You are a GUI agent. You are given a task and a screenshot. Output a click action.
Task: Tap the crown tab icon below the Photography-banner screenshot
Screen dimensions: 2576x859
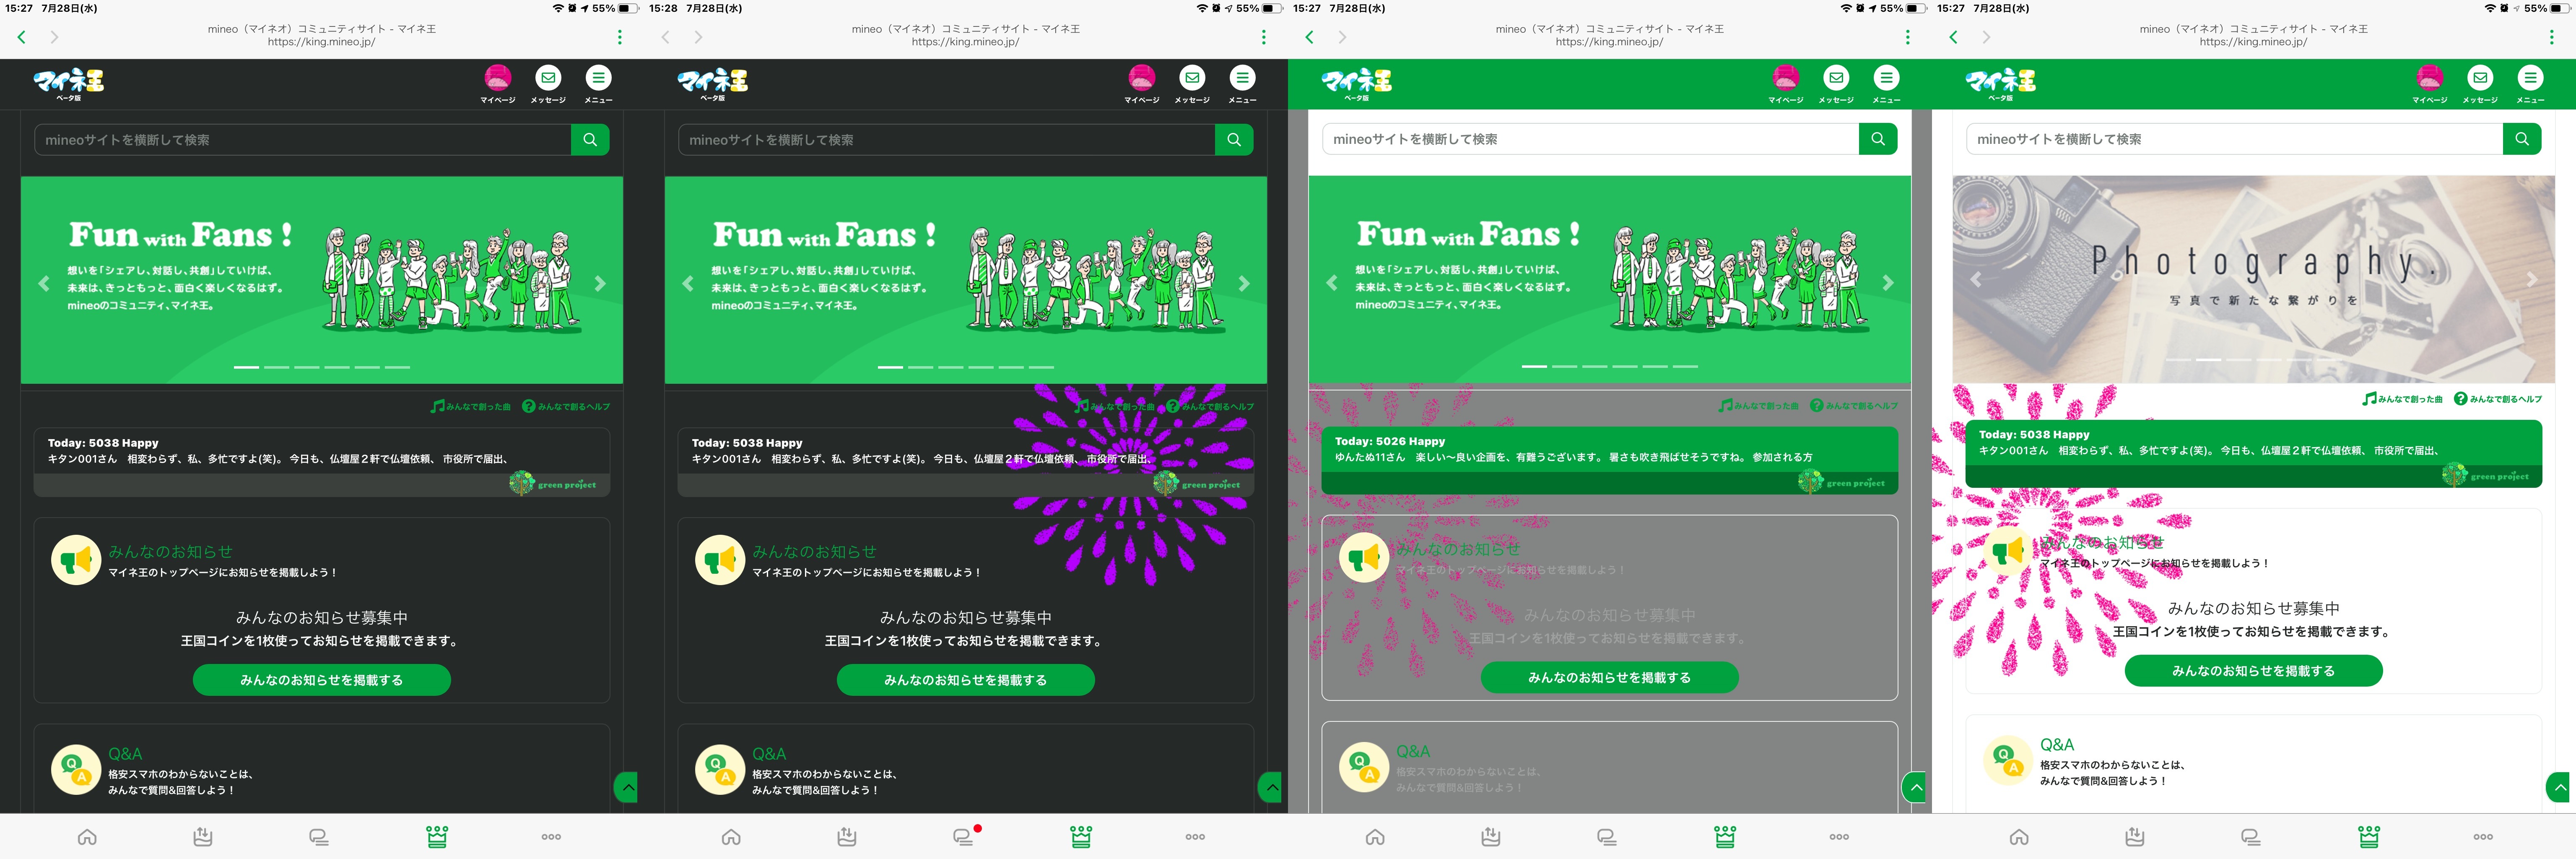click(x=2369, y=837)
